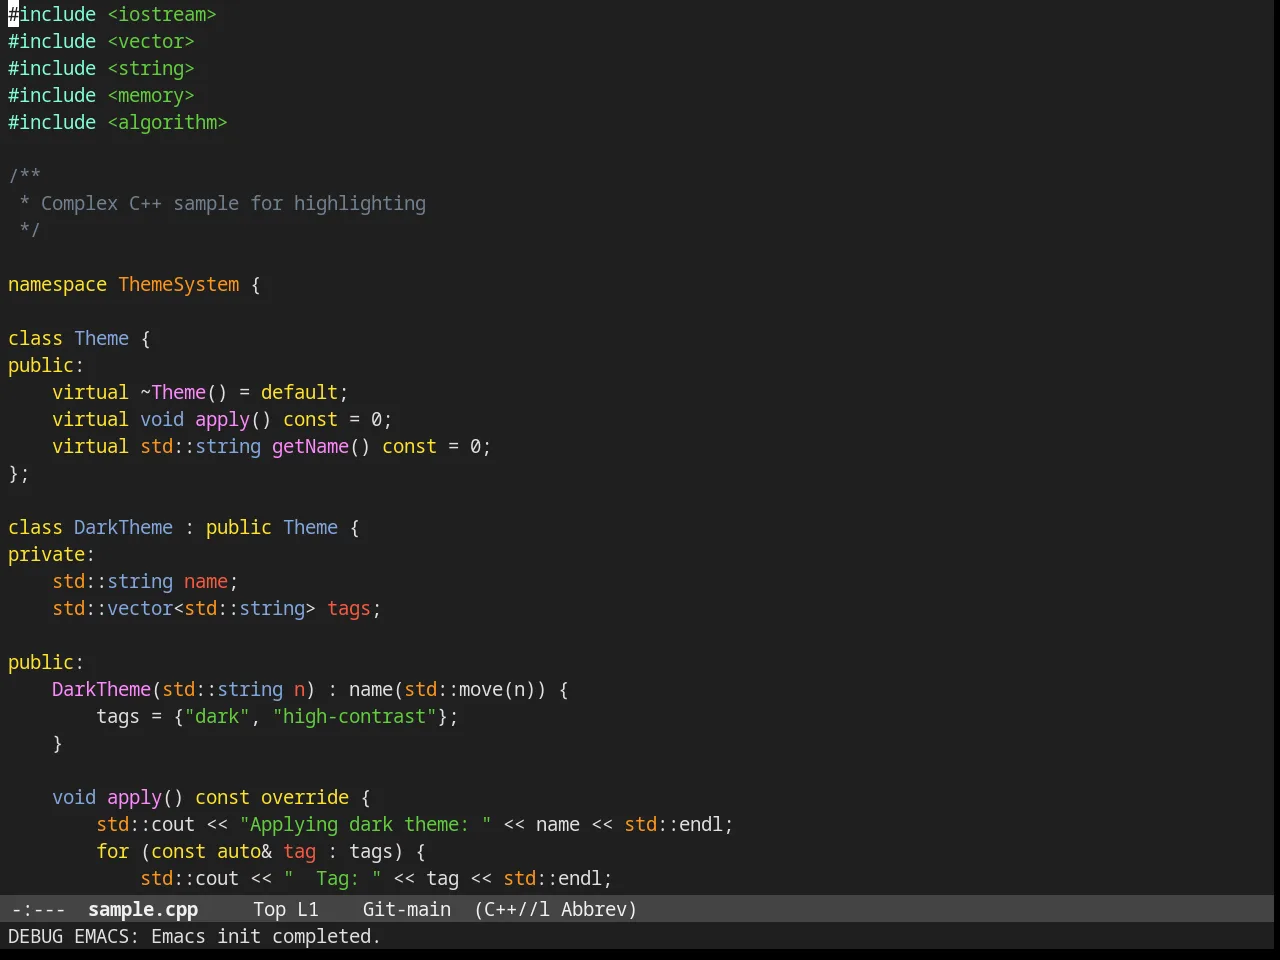This screenshot has height=960, width=1280.
Task: Click the Git-main version control indicator
Action: point(406,909)
